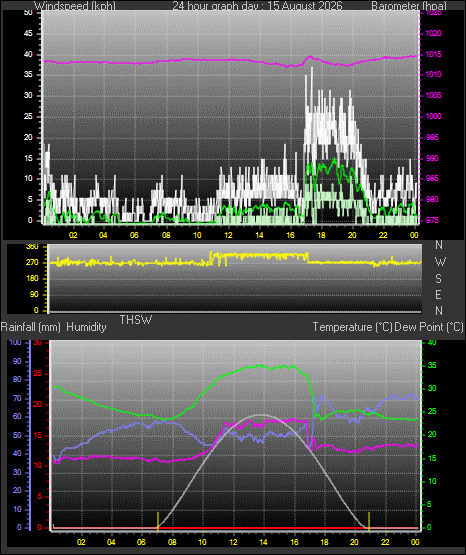The height and width of the screenshot is (555, 466).
Task: Click the 985 barometer axis value
Action: 432,178
